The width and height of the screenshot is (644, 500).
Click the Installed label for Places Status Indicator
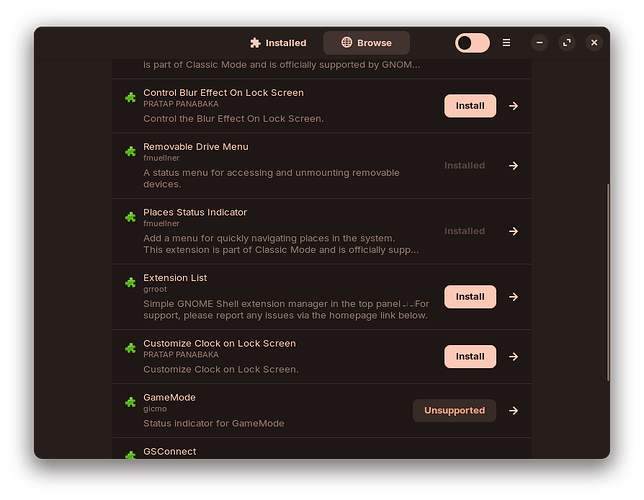click(465, 231)
